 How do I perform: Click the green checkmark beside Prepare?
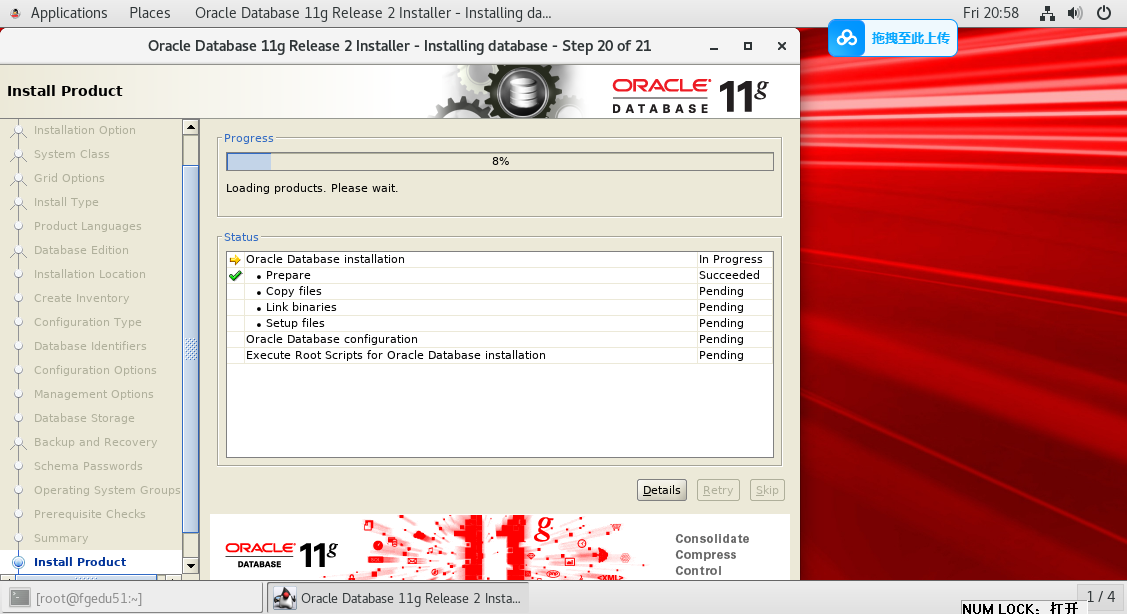point(235,275)
